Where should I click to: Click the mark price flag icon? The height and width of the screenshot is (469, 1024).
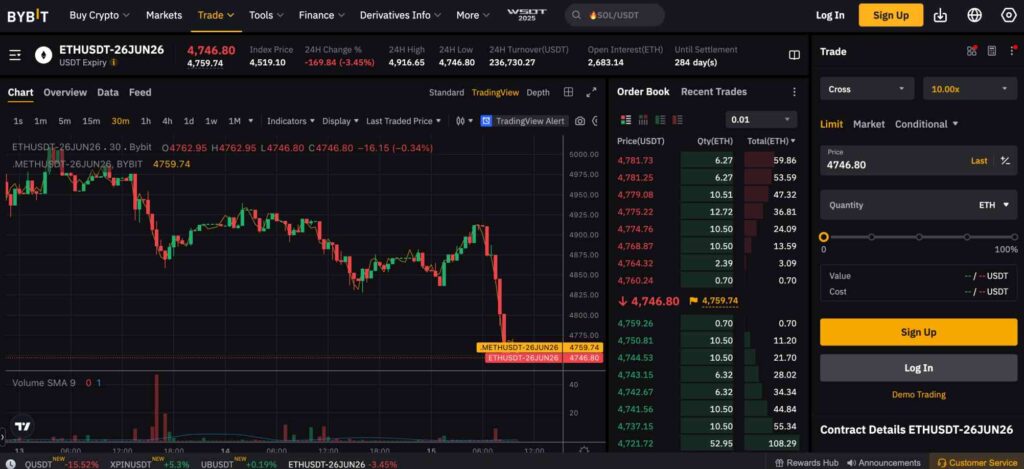pos(694,301)
